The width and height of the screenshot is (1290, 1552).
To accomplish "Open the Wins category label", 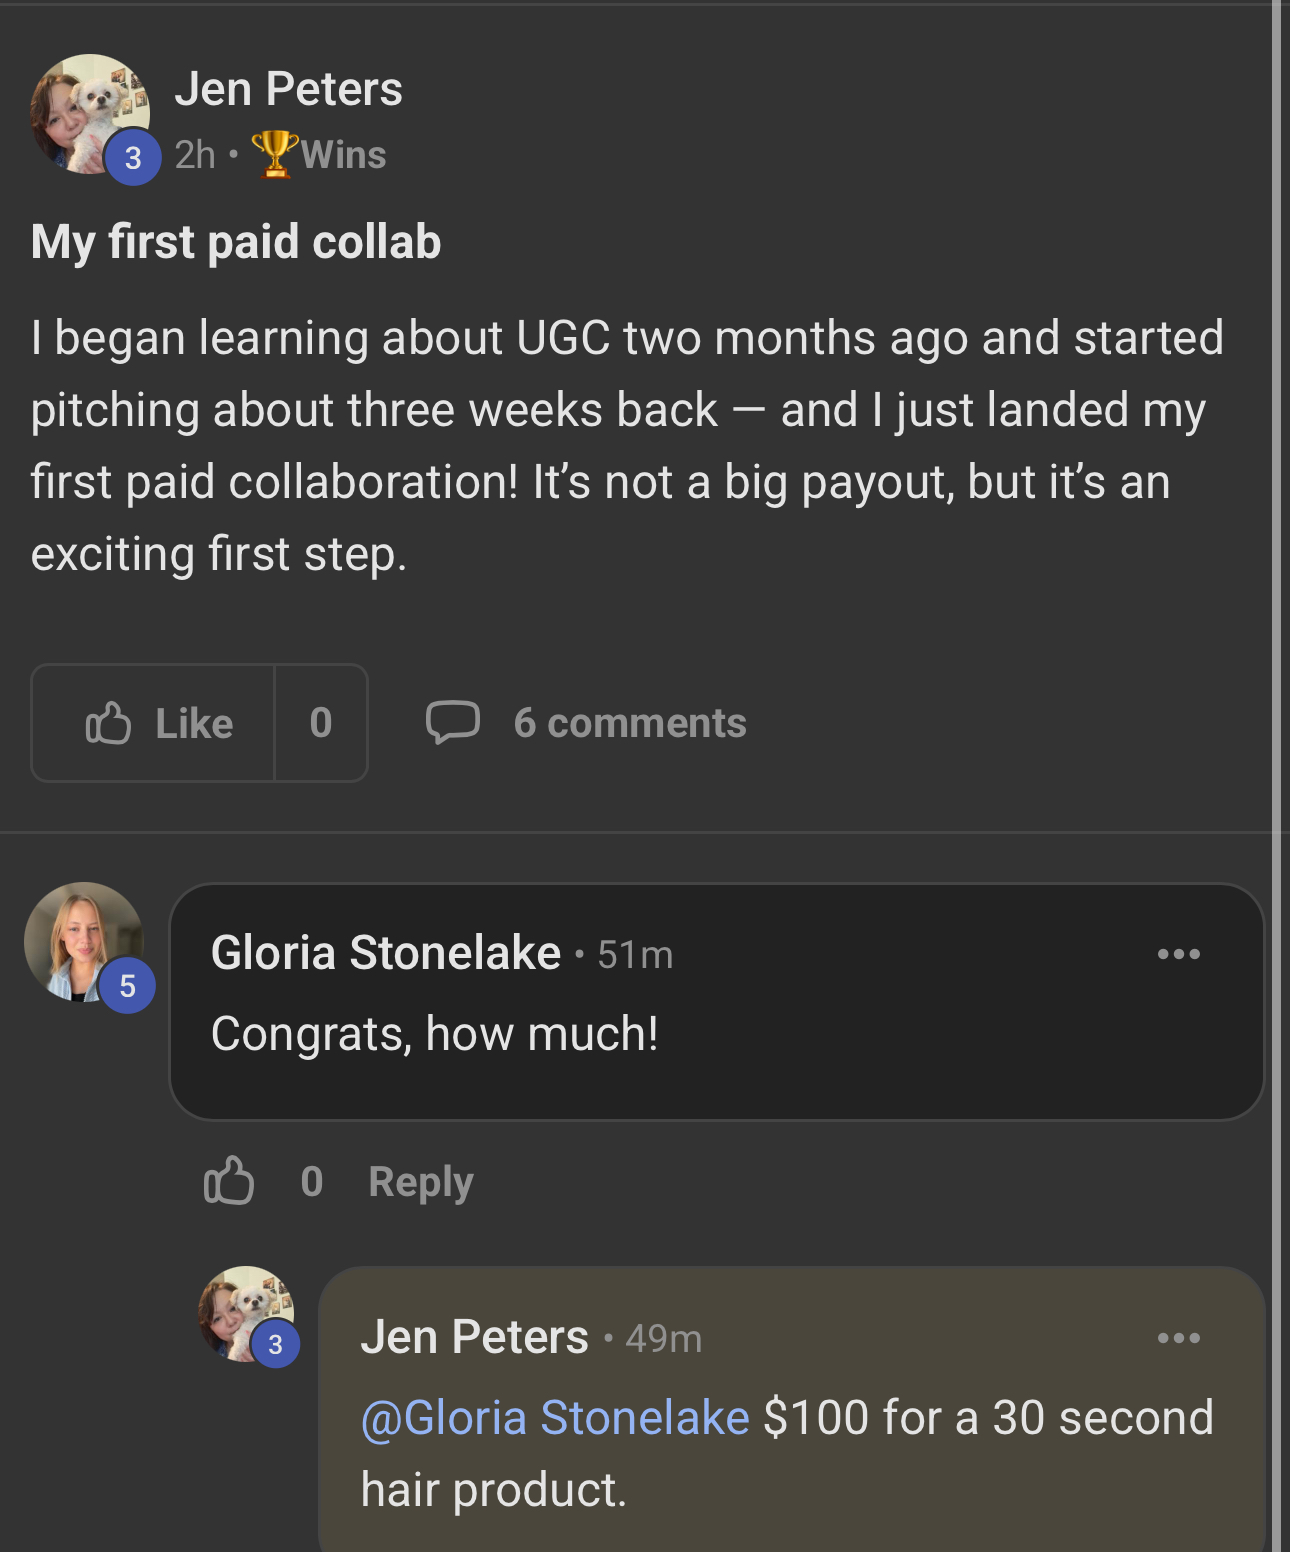I will [343, 155].
